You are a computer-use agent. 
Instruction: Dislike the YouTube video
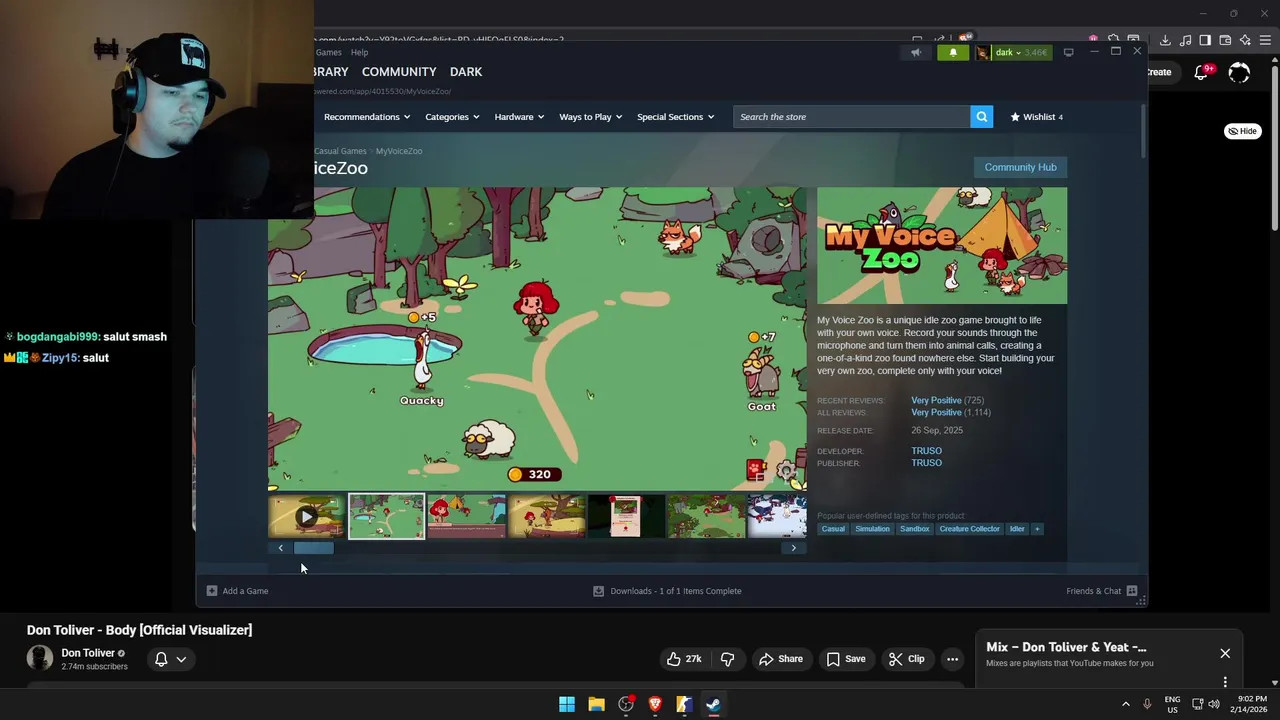(727, 659)
